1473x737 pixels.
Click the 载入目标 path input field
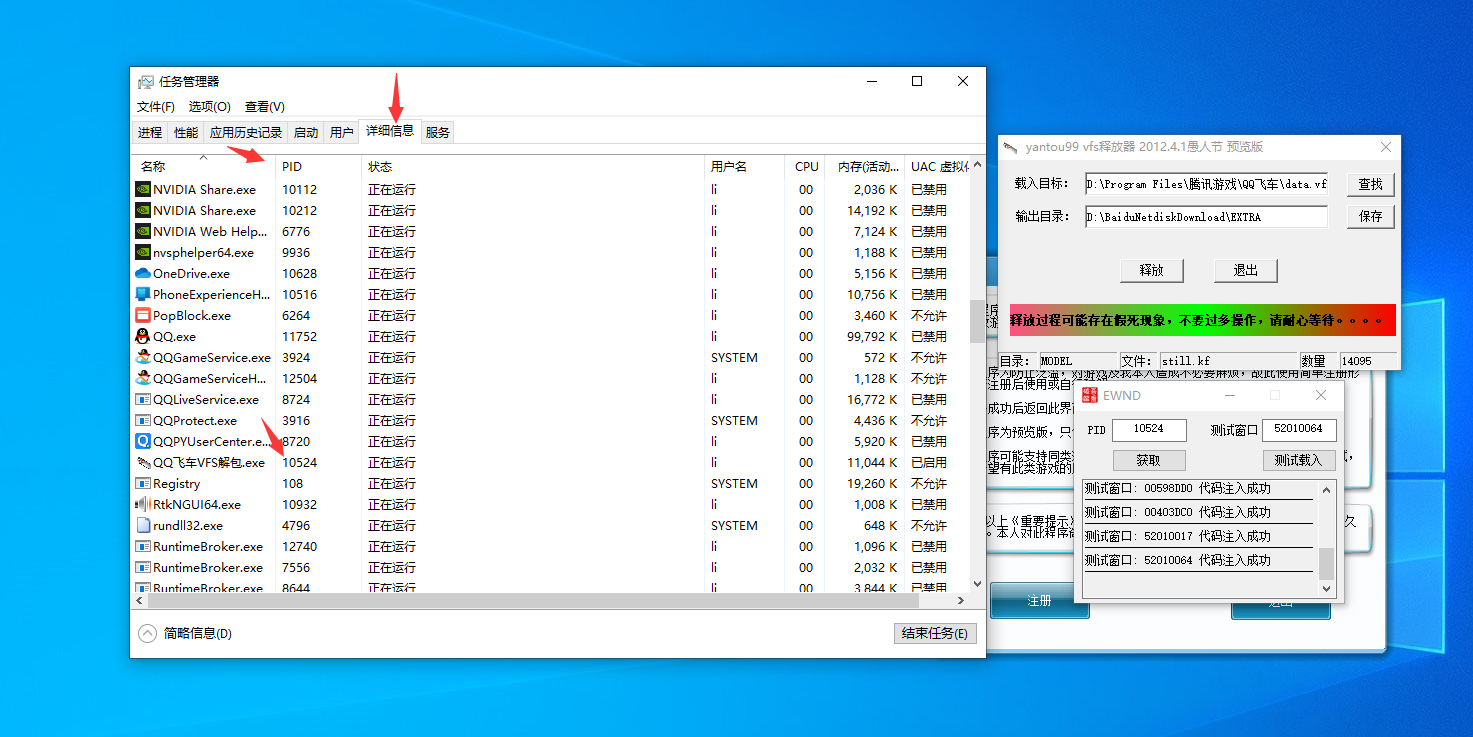click(1206, 184)
